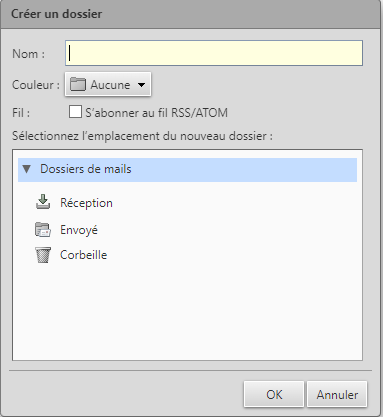Click the Annuler button
383x417 pixels.
337,394
